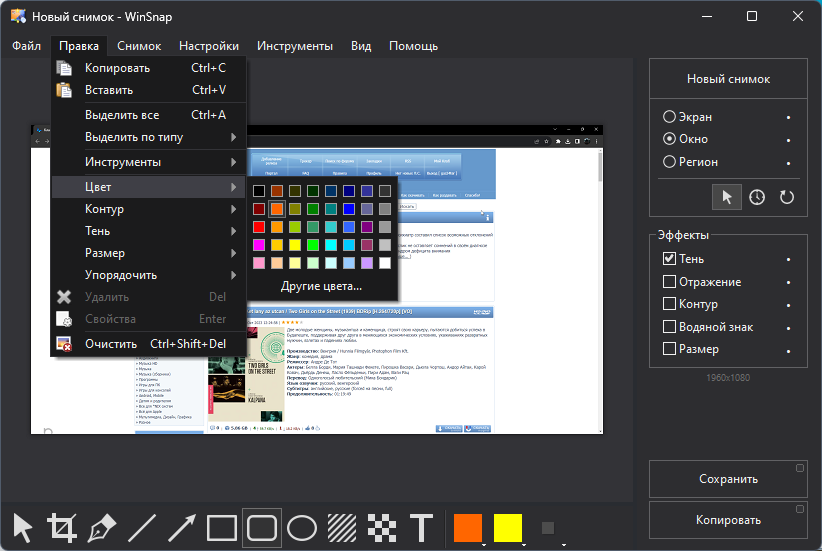Click the gray line width square in toolbar
The height and width of the screenshot is (551, 822).
click(548, 528)
